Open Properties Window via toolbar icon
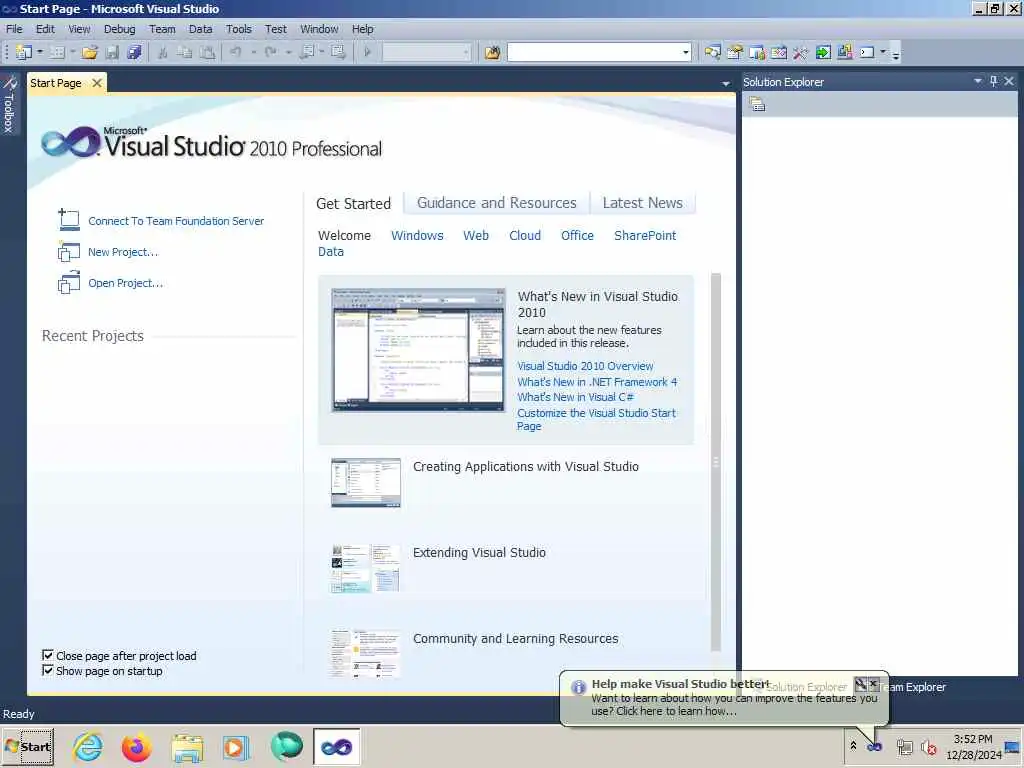 (735, 52)
